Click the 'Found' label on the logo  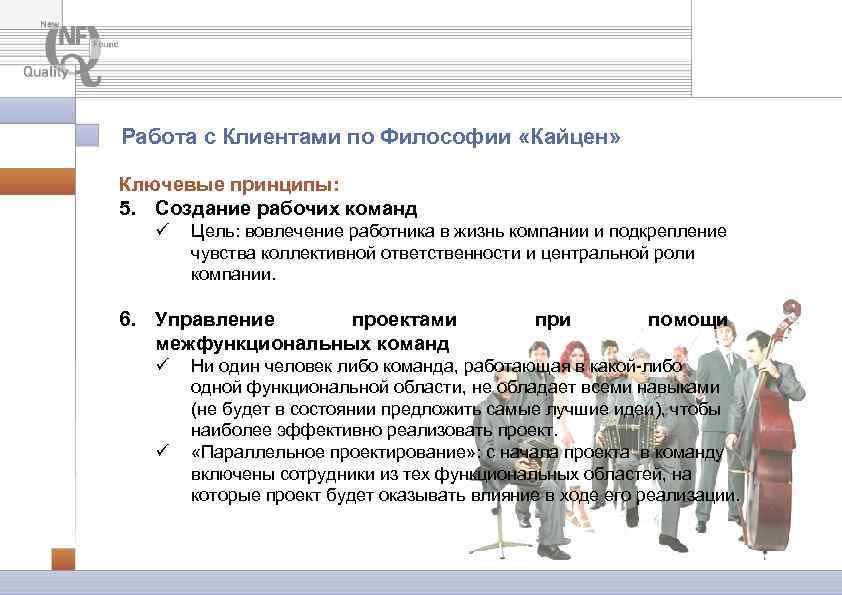click(104, 45)
